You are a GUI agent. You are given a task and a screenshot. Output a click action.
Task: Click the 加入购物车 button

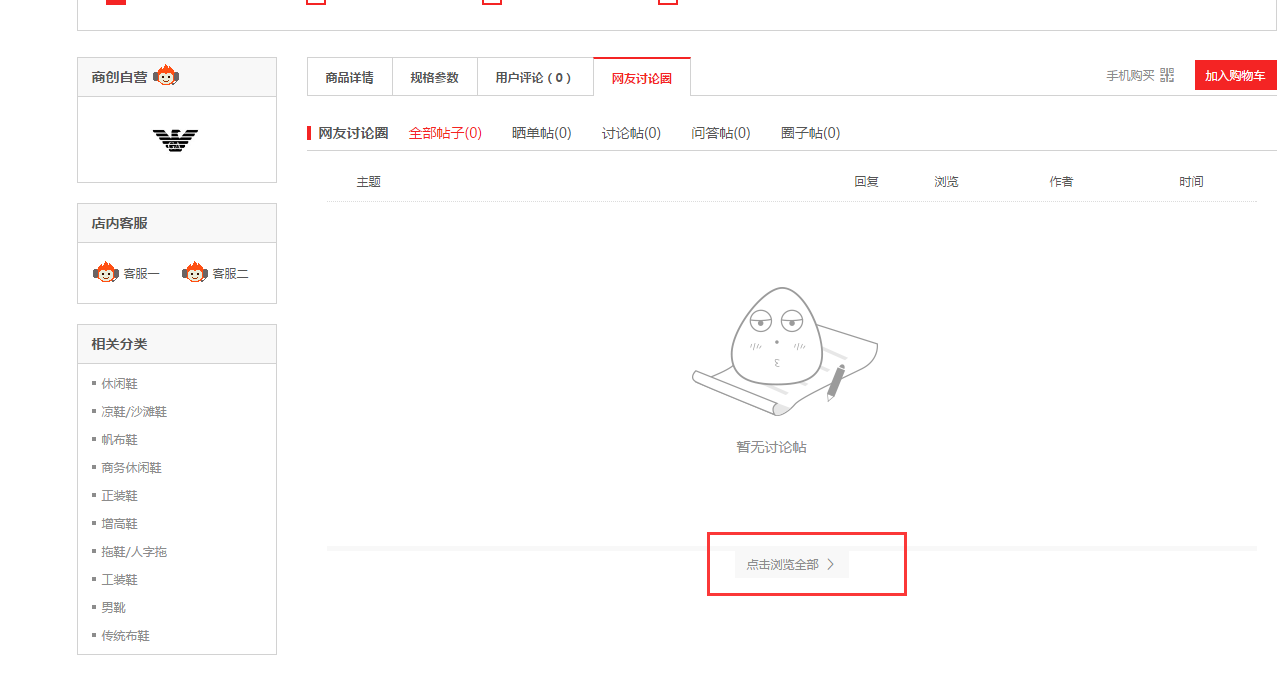coord(1235,75)
